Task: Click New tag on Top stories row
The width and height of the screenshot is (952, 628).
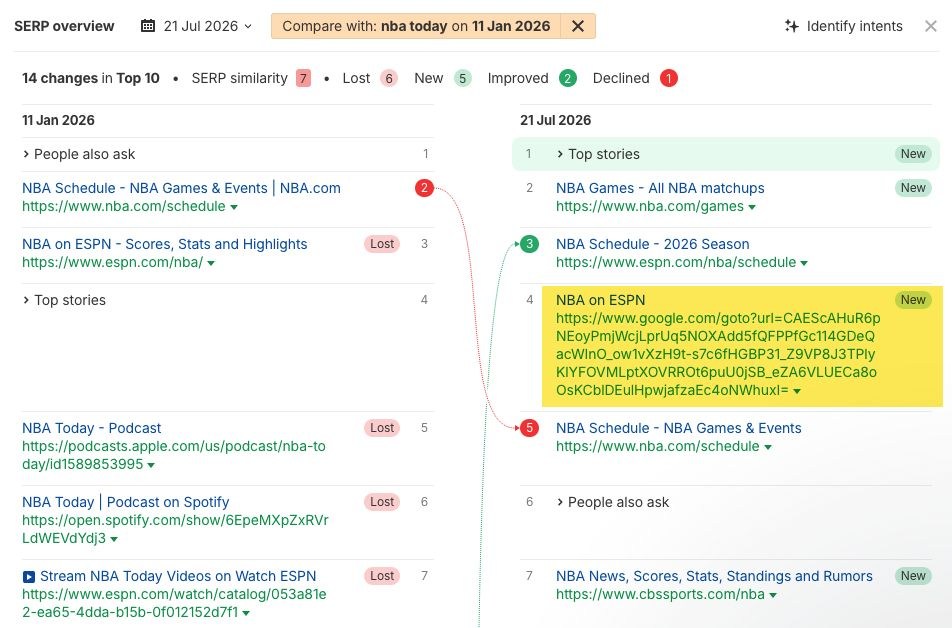Action: tap(913, 154)
